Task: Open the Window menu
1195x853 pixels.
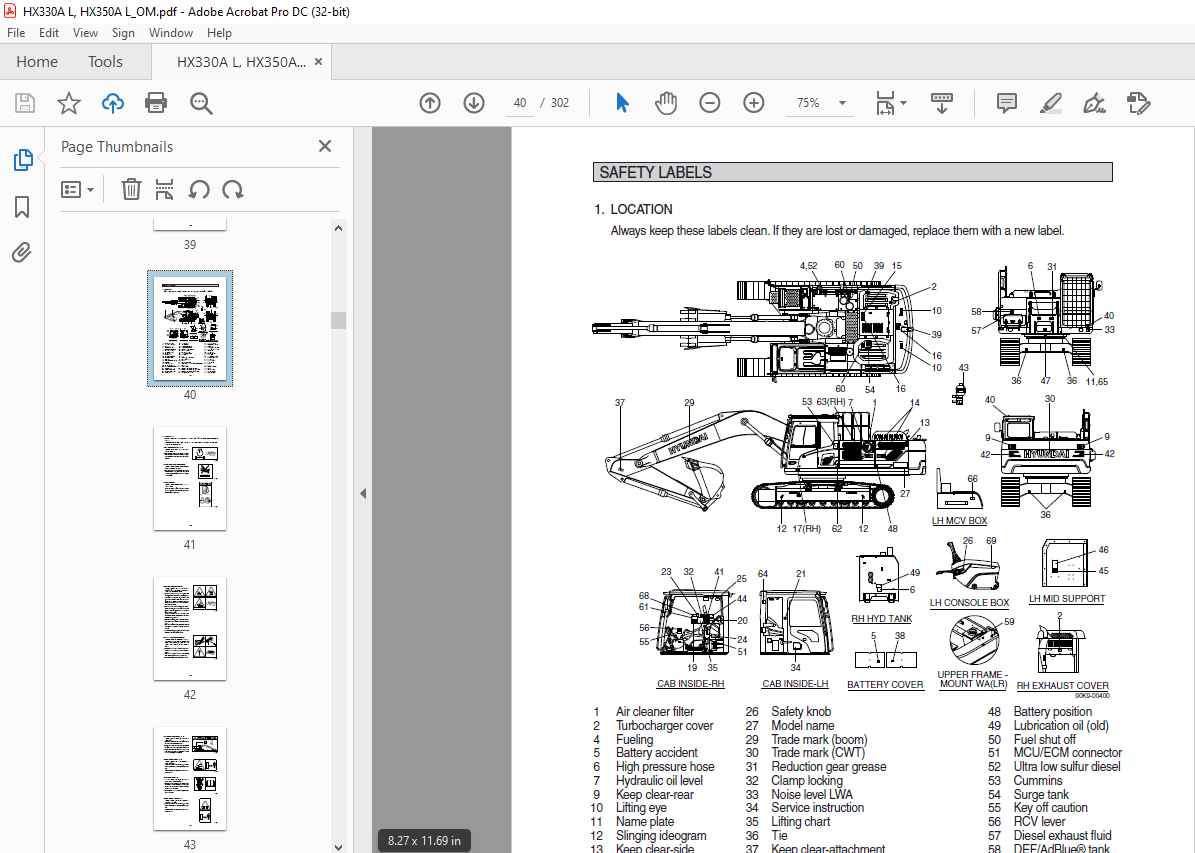Action: pyautogui.click(x=171, y=33)
